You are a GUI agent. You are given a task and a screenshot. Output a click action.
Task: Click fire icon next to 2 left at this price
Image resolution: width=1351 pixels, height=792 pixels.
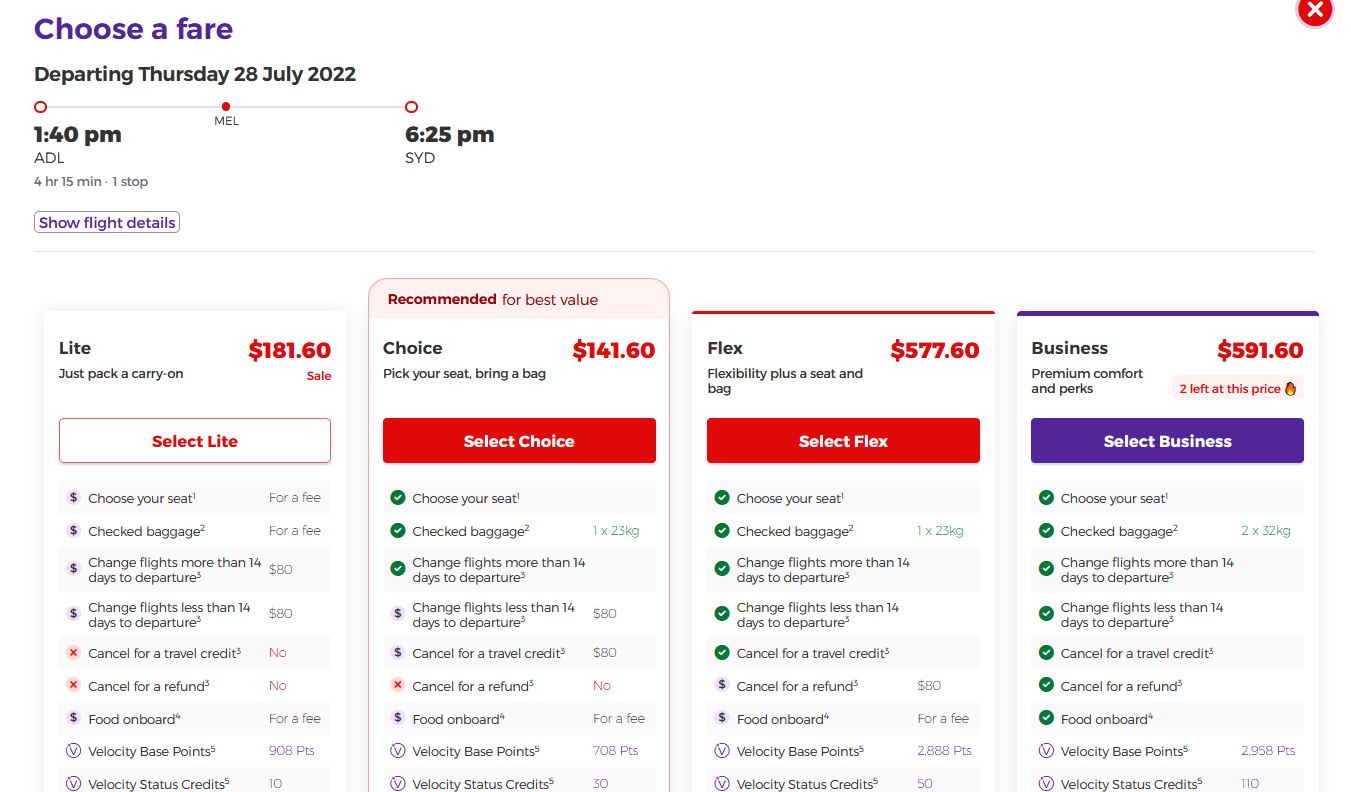point(1290,389)
